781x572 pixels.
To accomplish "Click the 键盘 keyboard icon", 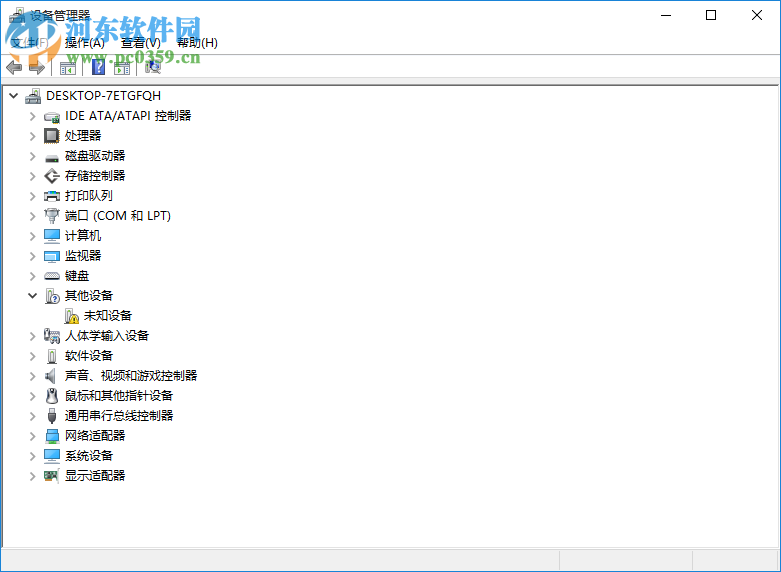I will point(52,276).
